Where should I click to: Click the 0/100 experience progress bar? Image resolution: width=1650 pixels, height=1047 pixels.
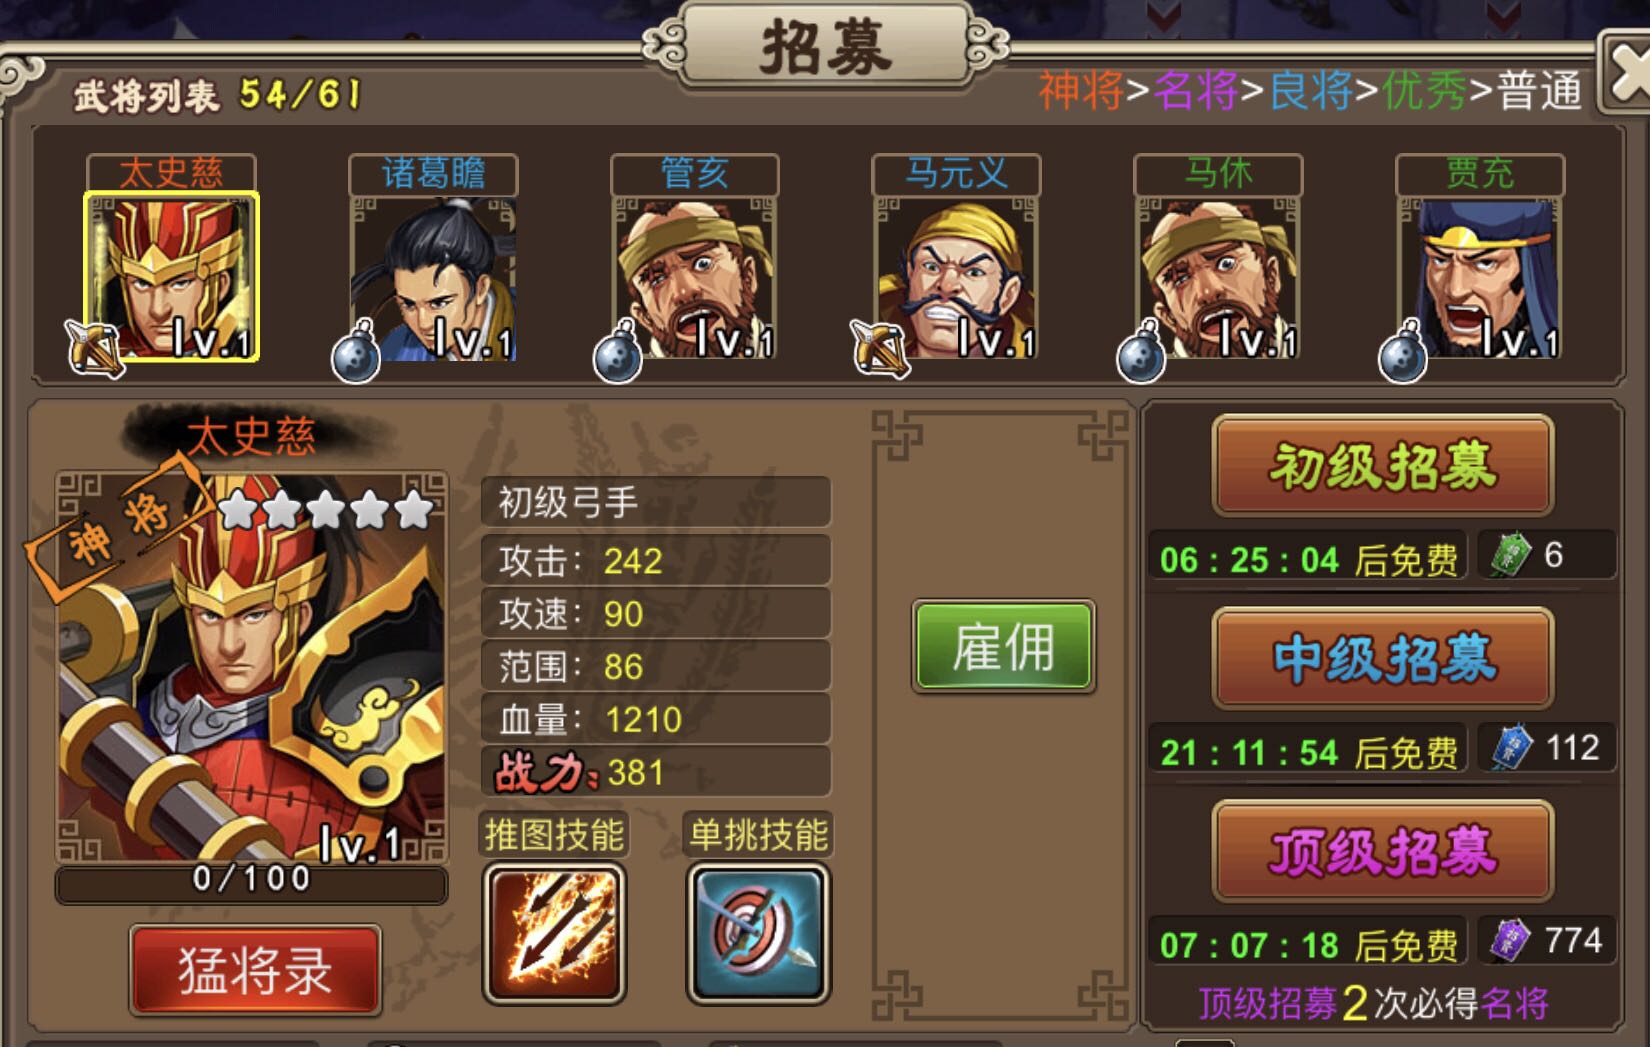pyautogui.click(x=251, y=882)
